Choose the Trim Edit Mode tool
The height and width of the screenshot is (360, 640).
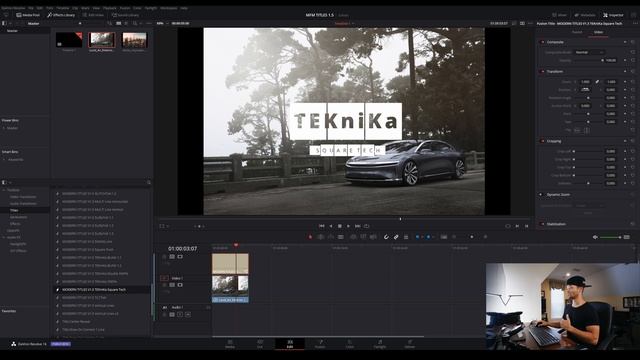click(320, 237)
